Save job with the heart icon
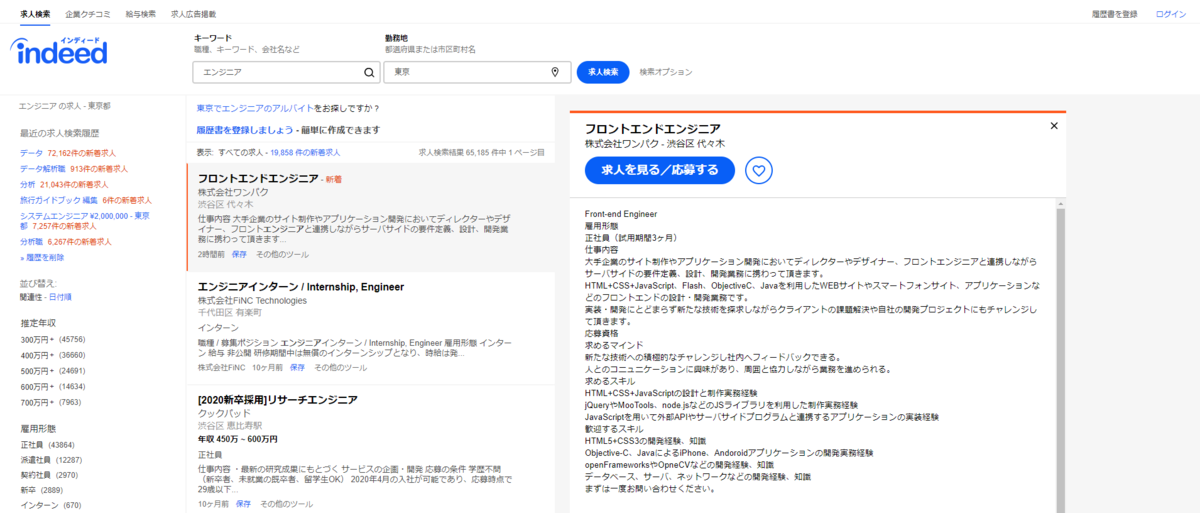This screenshot has width=1200, height=513. click(x=759, y=171)
